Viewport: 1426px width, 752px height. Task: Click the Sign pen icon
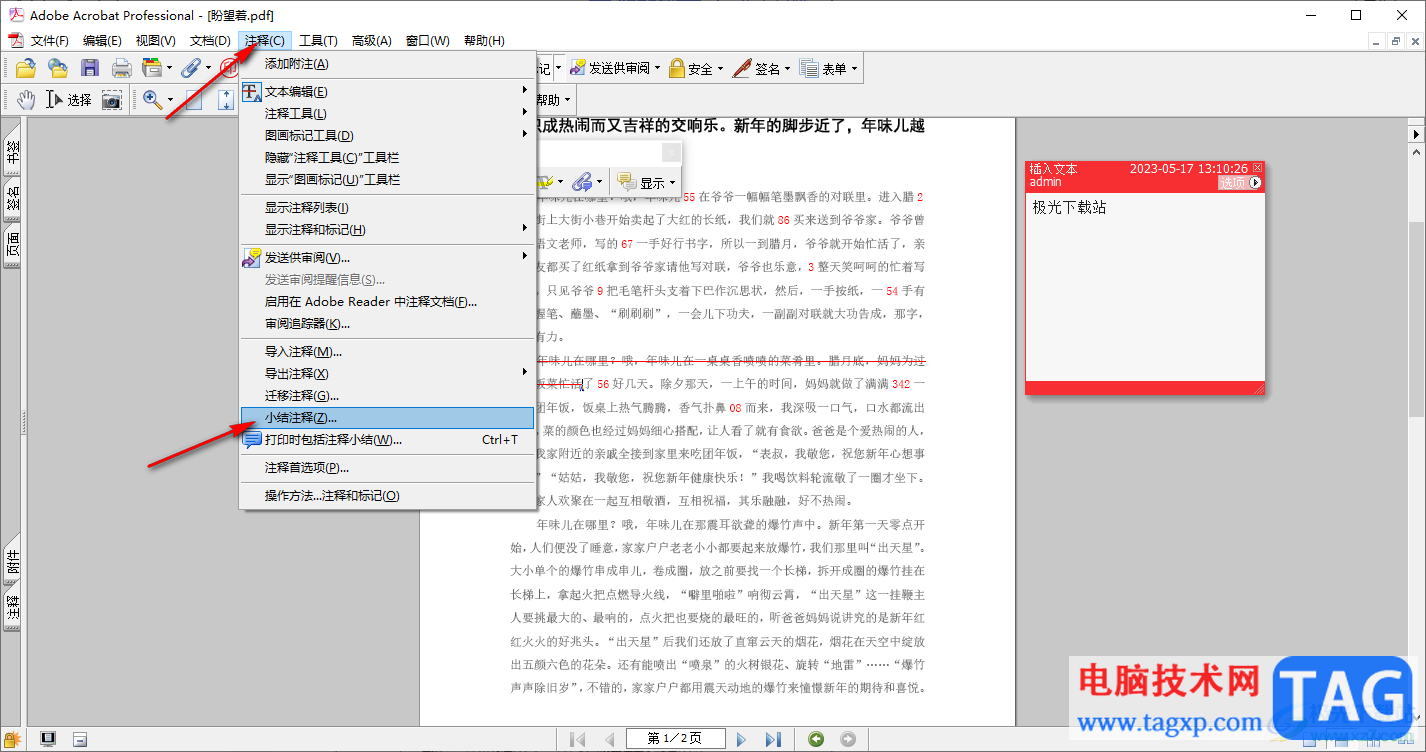pyautogui.click(x=741, y=68)
